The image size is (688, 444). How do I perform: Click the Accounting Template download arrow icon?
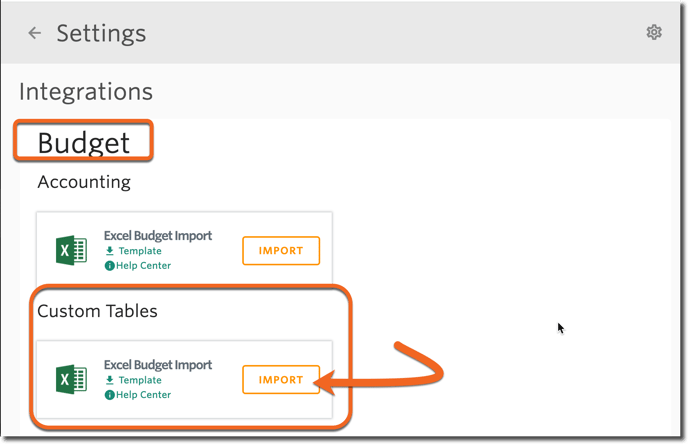click(110, 251)
